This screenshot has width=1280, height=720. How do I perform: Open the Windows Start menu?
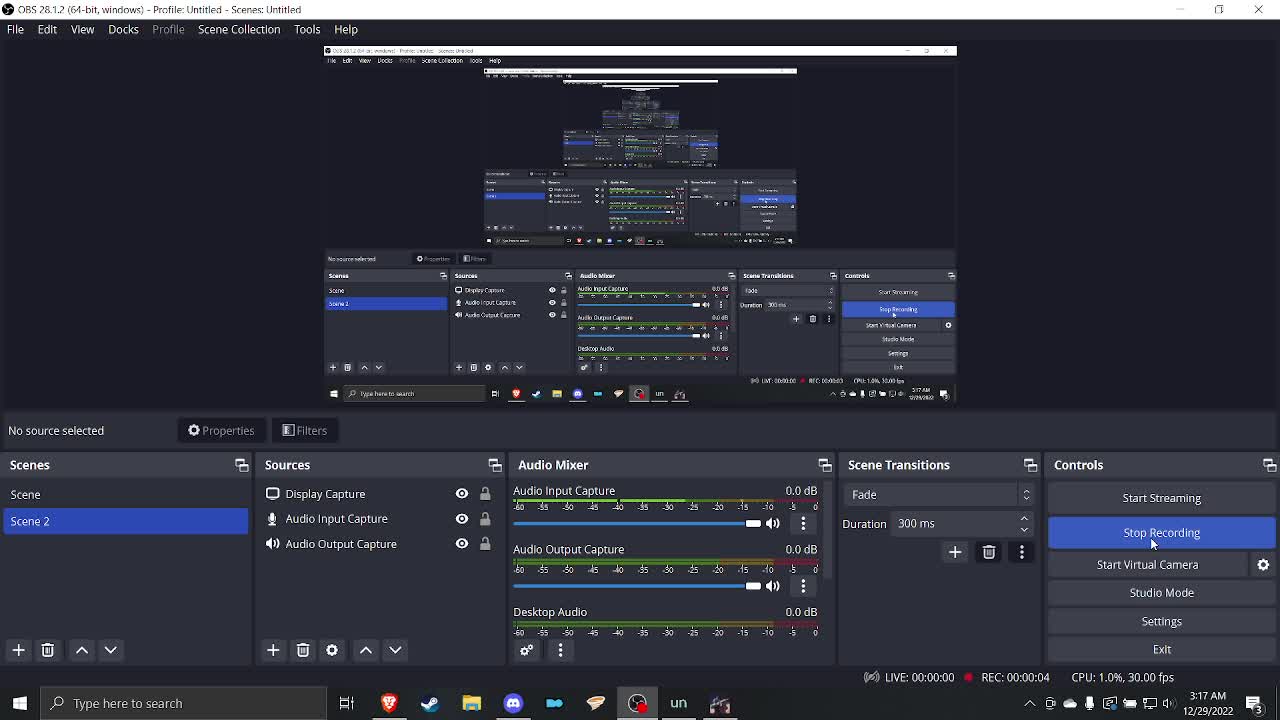20,703
